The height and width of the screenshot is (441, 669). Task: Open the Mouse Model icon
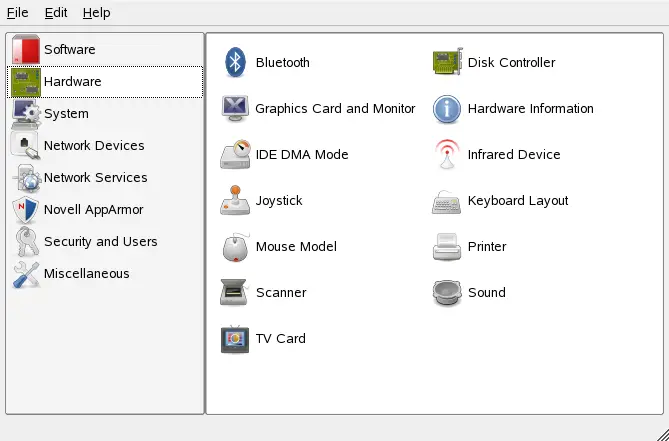coord(235,246)
